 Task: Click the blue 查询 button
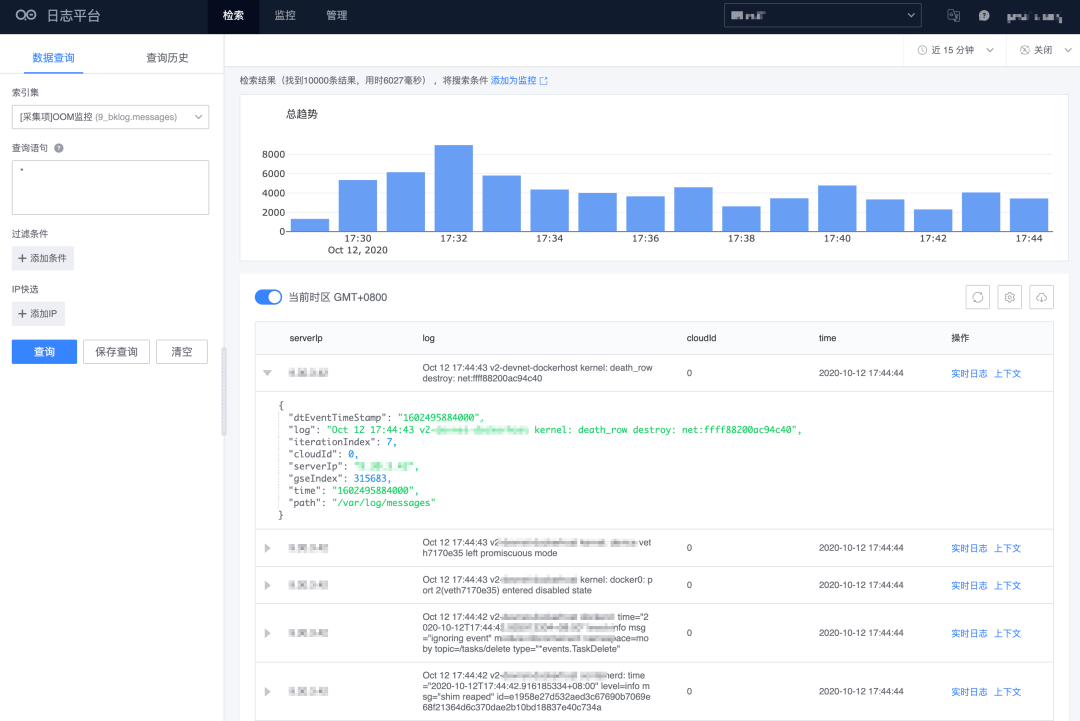[44, 352]
